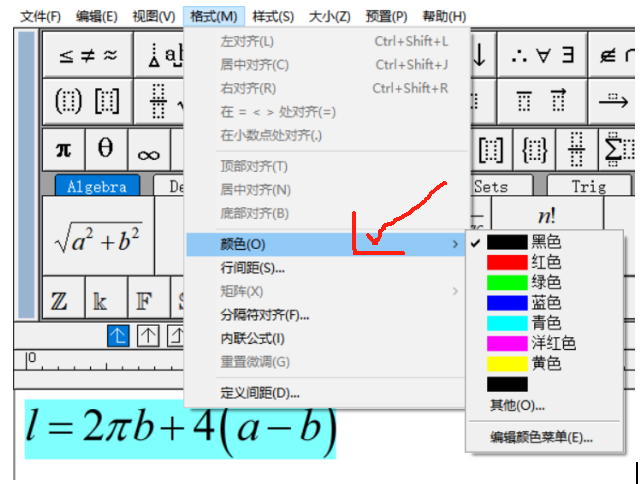Viewport: 641px width, 484px height.
Task: Expand the 颜色(O) submenu
Action: click(x=325, y=244)
